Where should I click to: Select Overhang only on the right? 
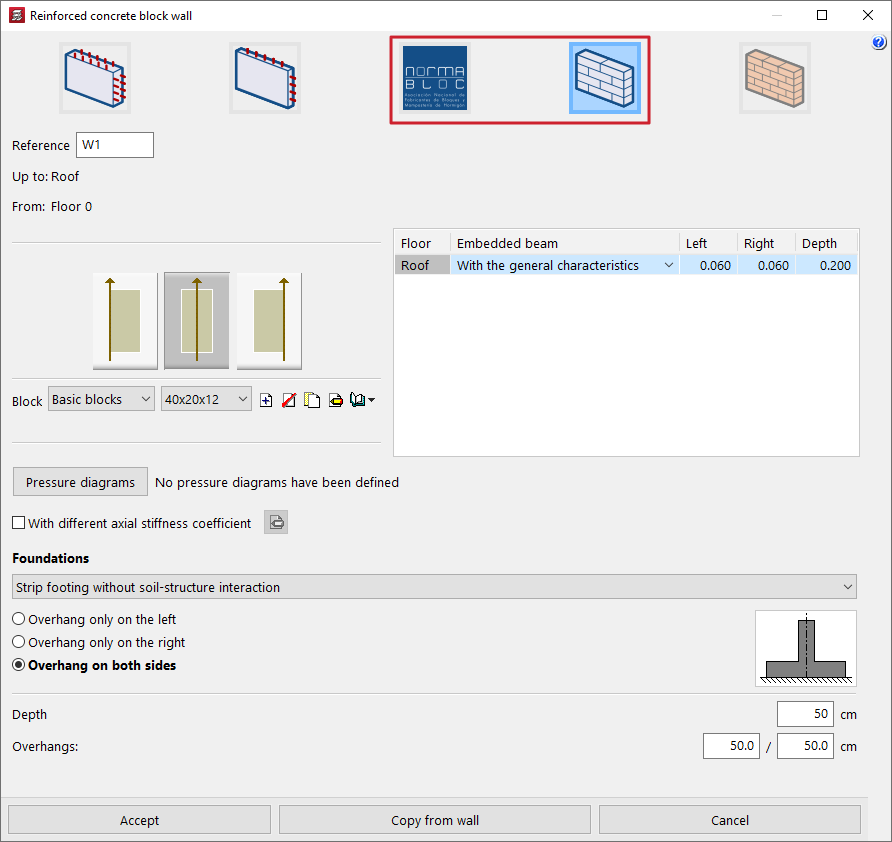[19, 642]
